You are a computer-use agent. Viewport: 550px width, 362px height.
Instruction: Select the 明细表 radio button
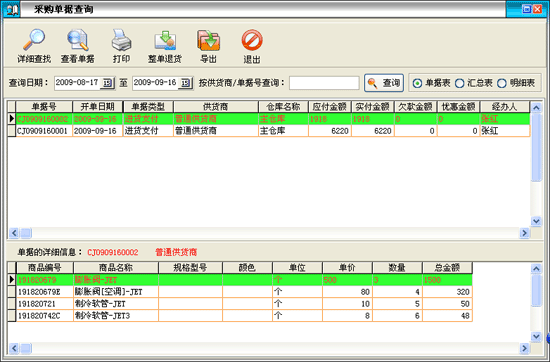[502, 83]
